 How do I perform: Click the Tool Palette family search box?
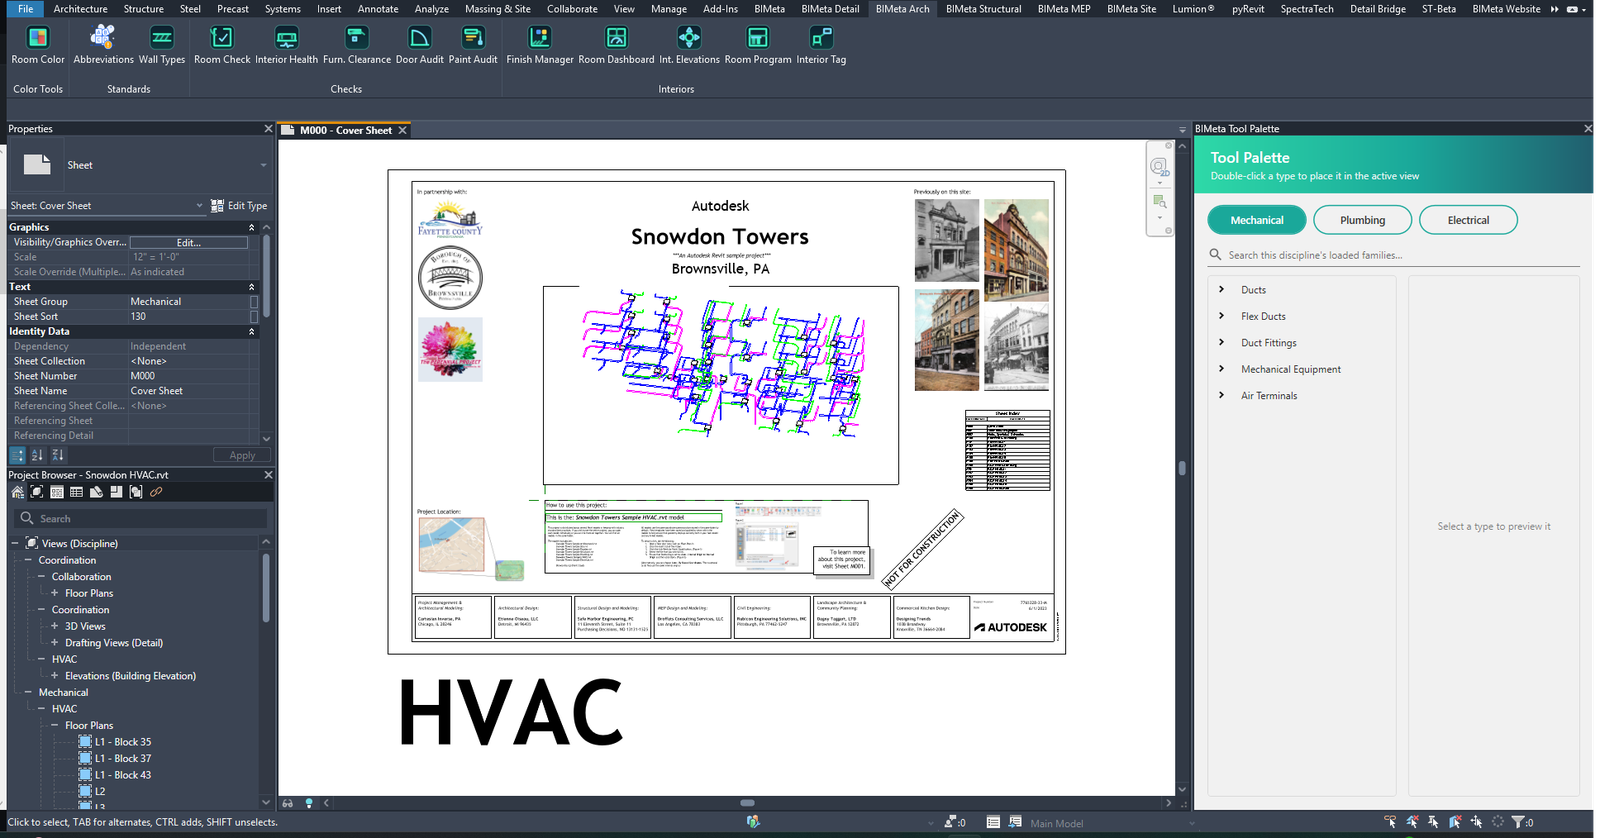click(1393, 255)
